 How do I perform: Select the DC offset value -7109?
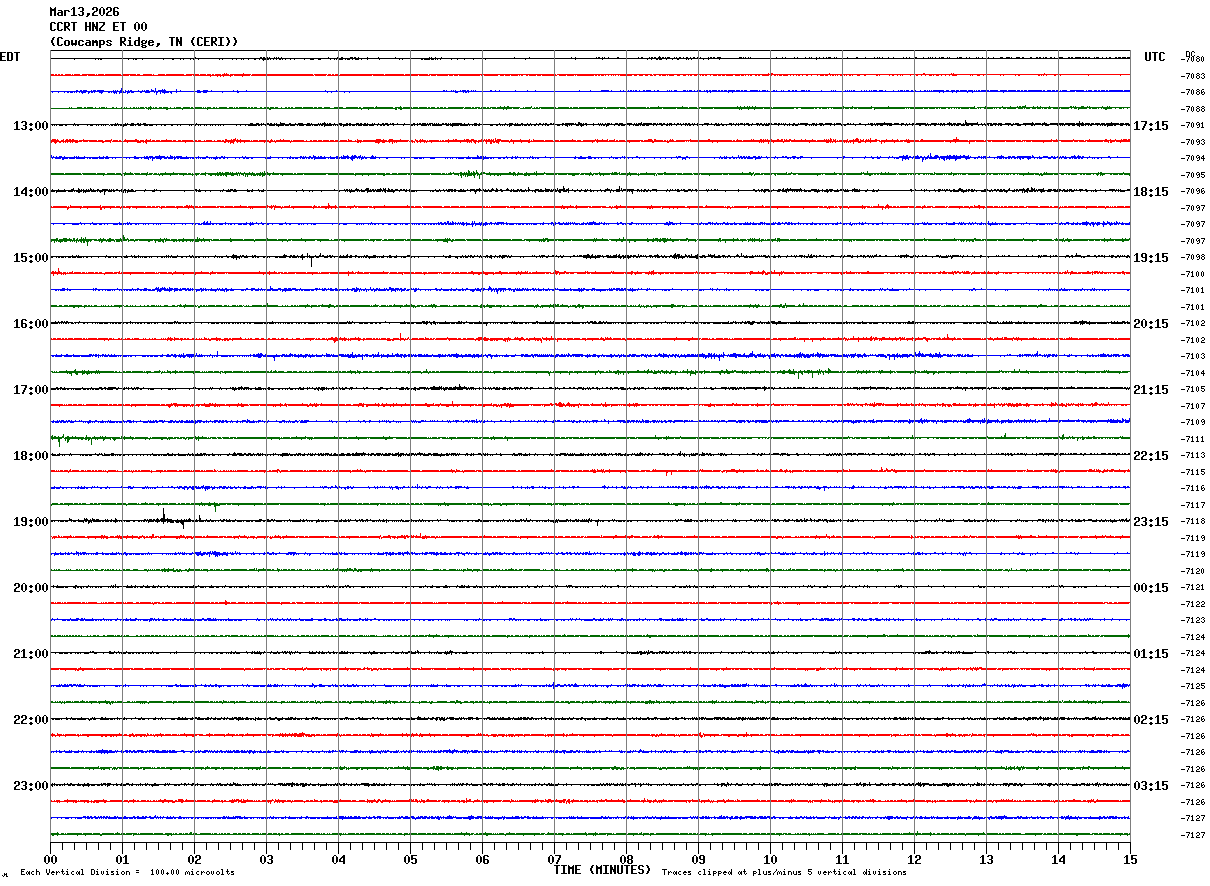1193,422
